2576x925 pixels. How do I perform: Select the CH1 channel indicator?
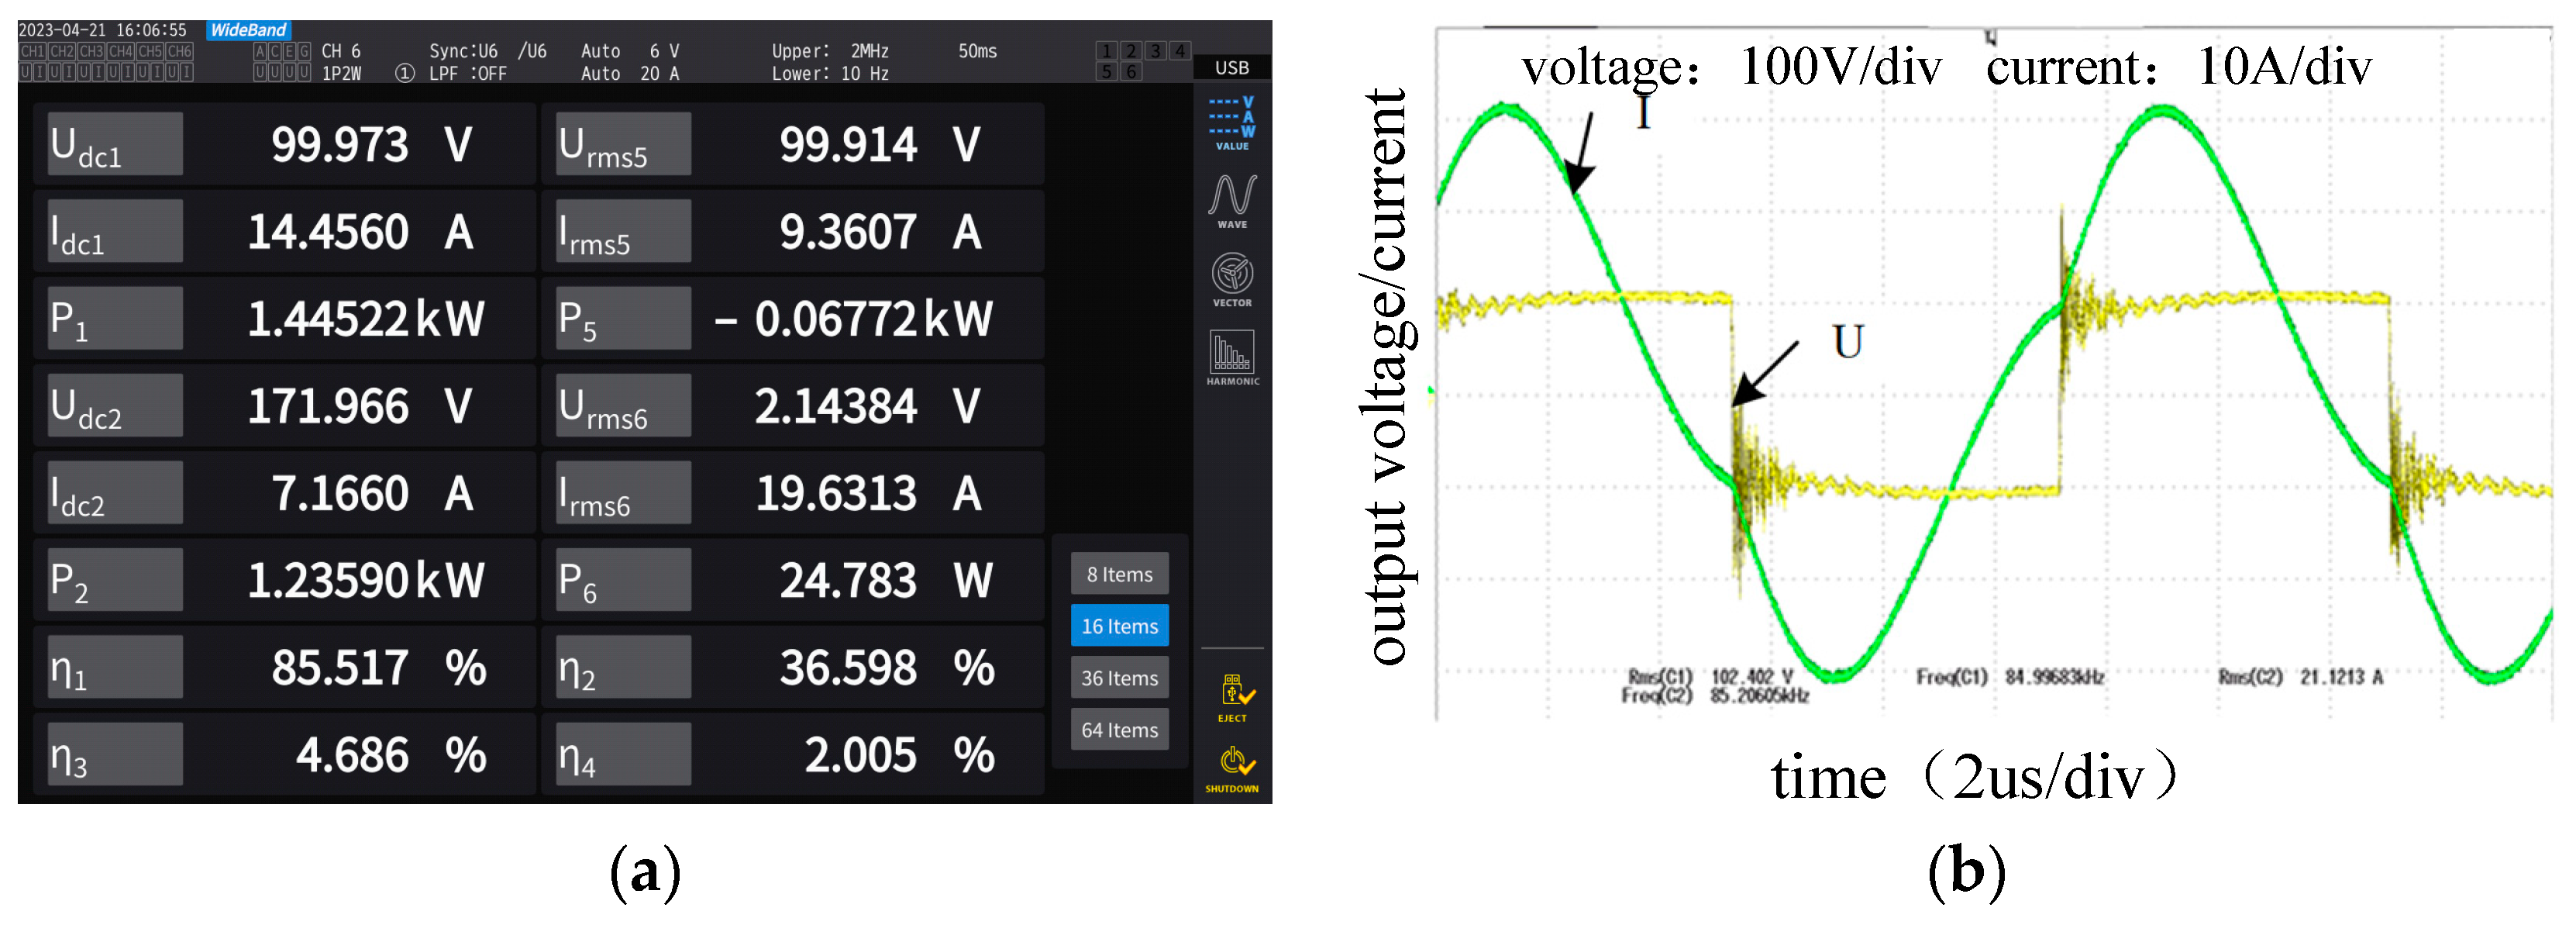point(32,51)
